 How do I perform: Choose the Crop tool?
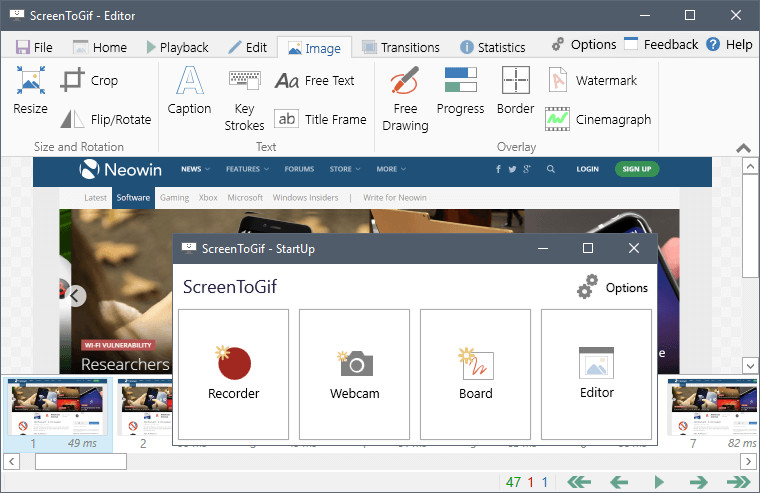pos(90,80)
